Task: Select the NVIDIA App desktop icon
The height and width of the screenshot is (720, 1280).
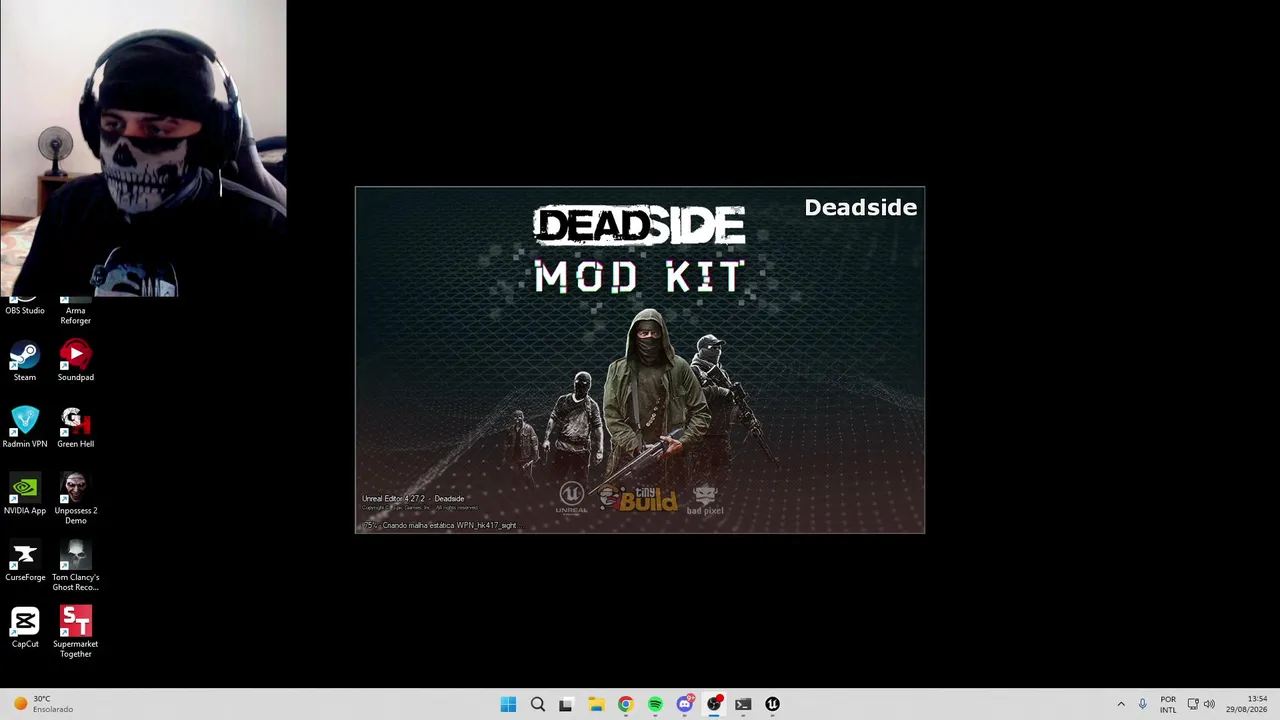Action: point(25,495)
